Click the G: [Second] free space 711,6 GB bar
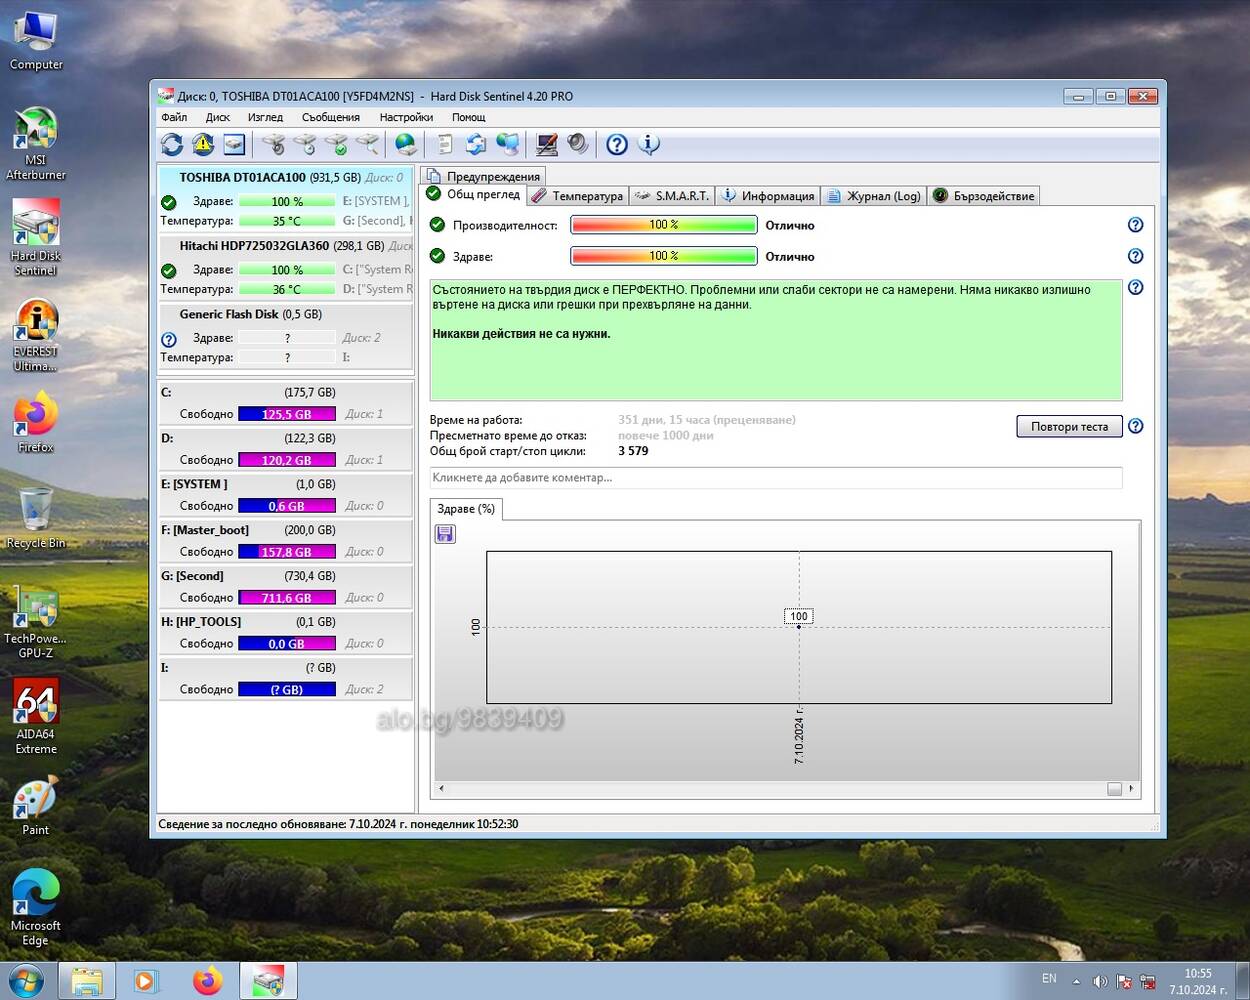This screenshot has height=1000, width=1250. [x=287, y=598]
